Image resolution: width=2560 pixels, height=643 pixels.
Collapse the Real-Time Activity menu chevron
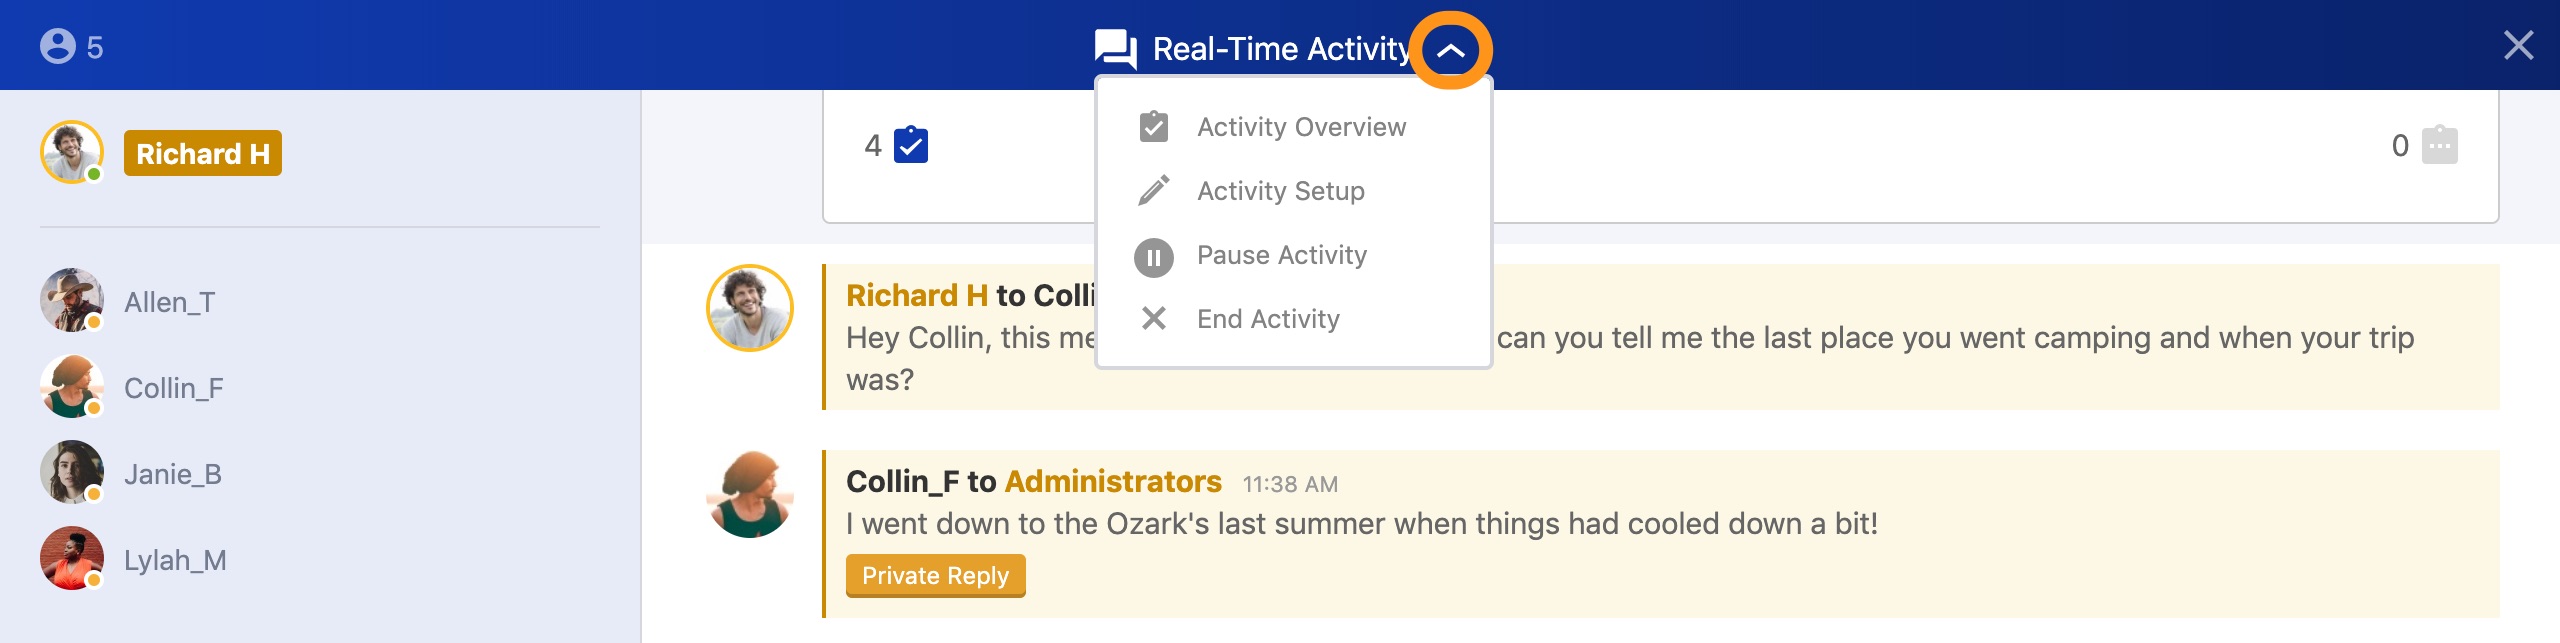click(1449, 48)
